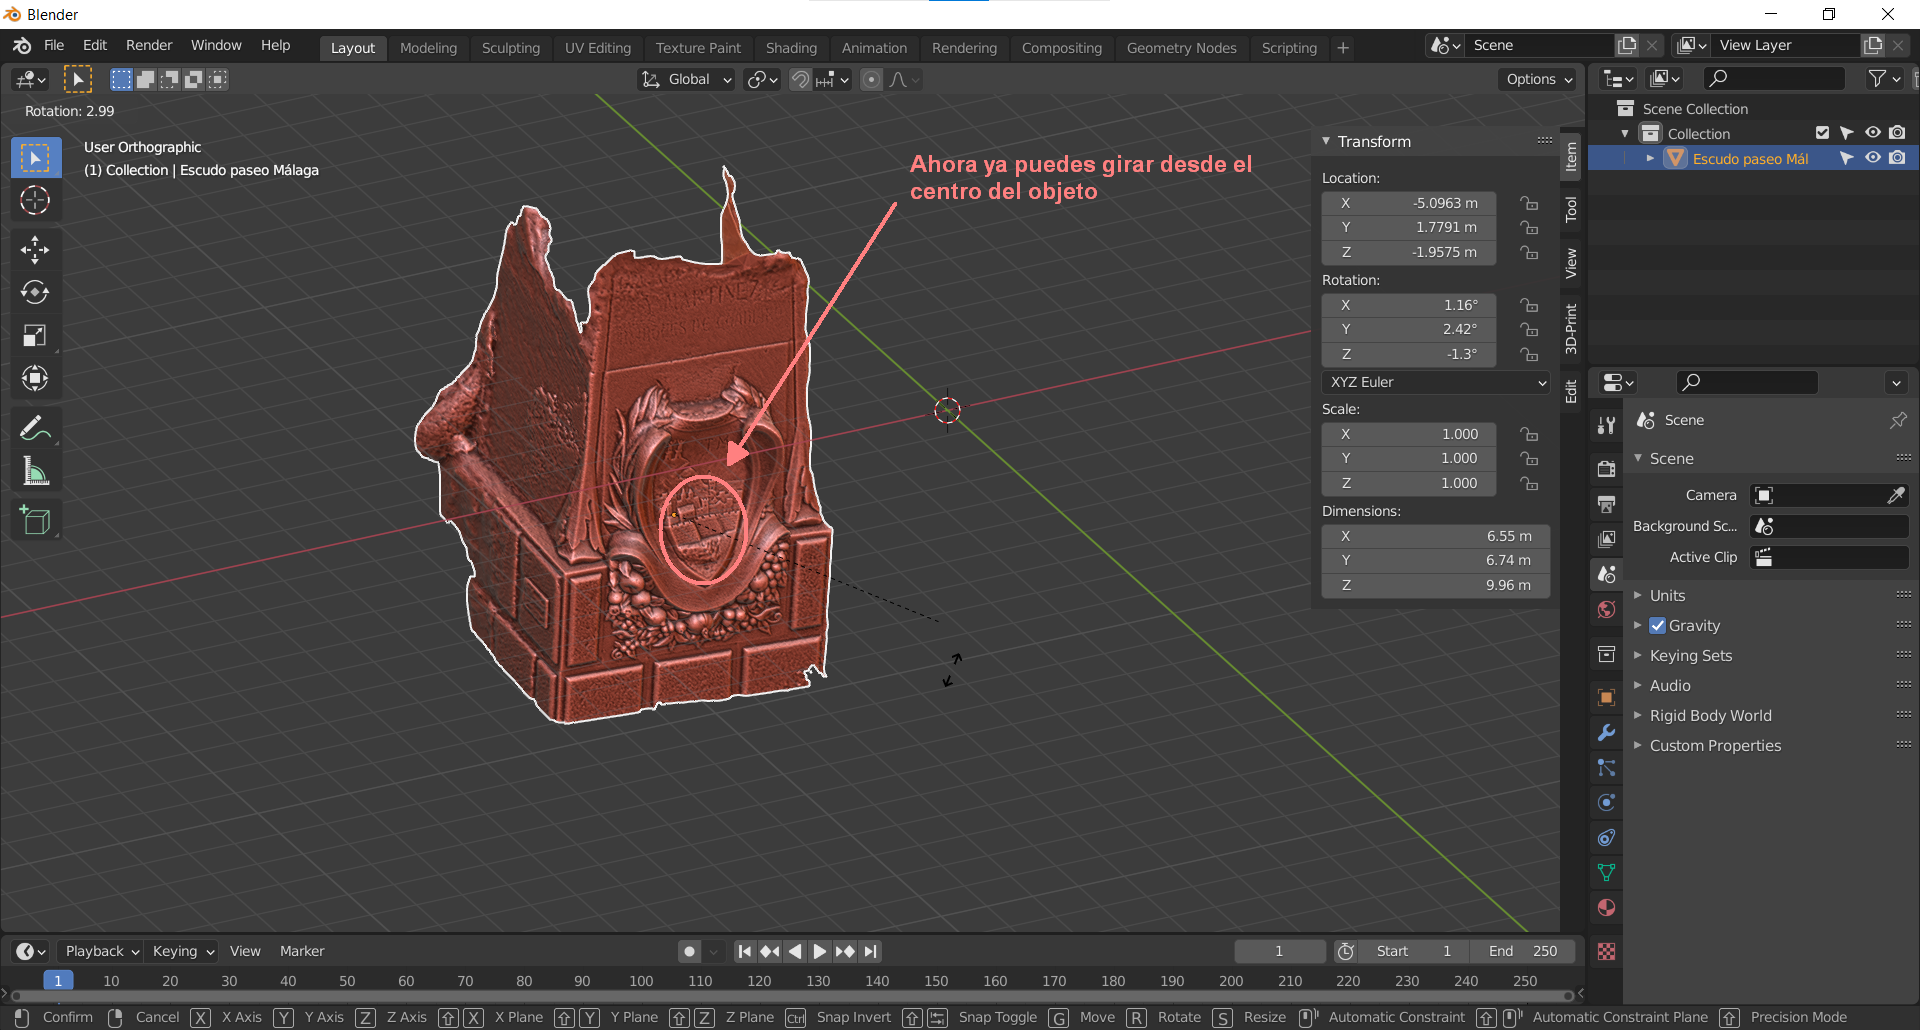The height and width of the screenshot is (1030, 1920).
Task: Toggle snapping magnet in header
Action: pos(800,79)
